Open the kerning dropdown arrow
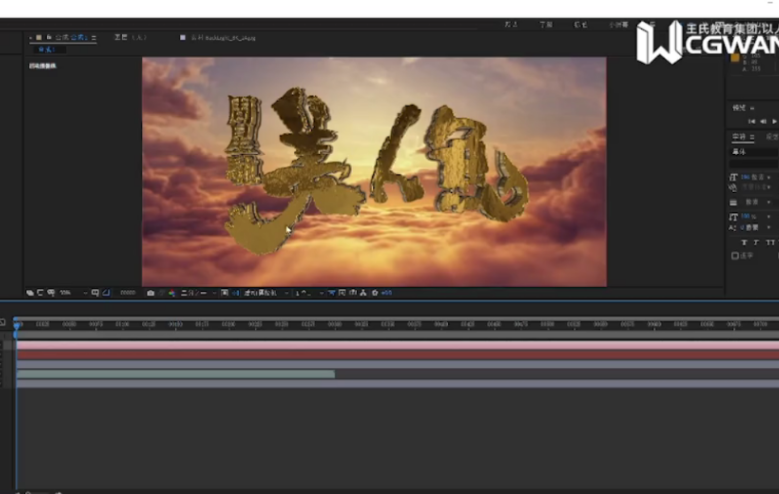 769,187
